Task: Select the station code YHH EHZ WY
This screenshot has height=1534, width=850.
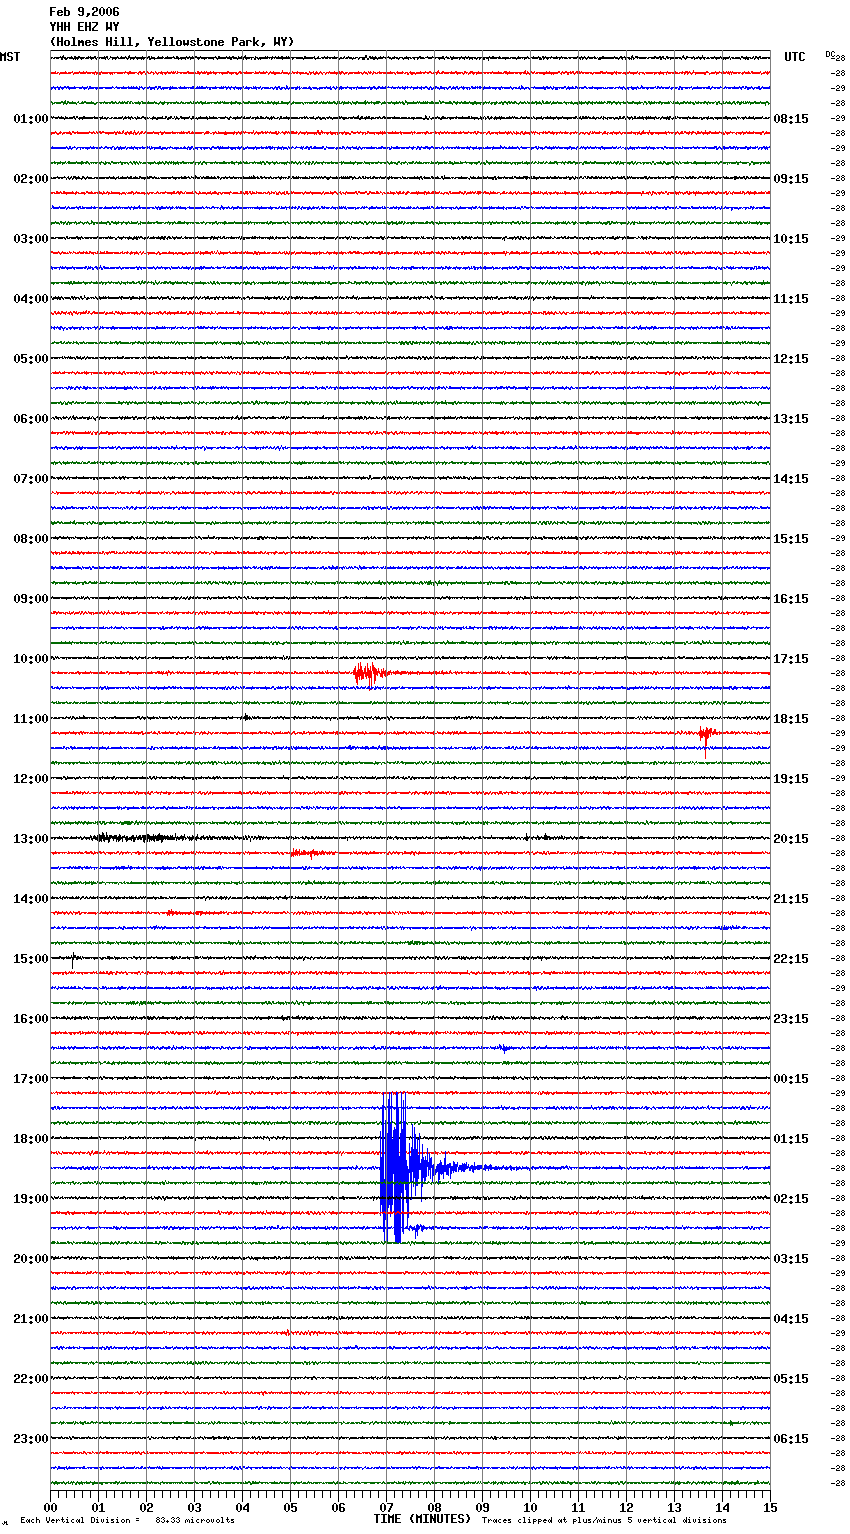Action: pyautogui.click(x=84, y=27)
